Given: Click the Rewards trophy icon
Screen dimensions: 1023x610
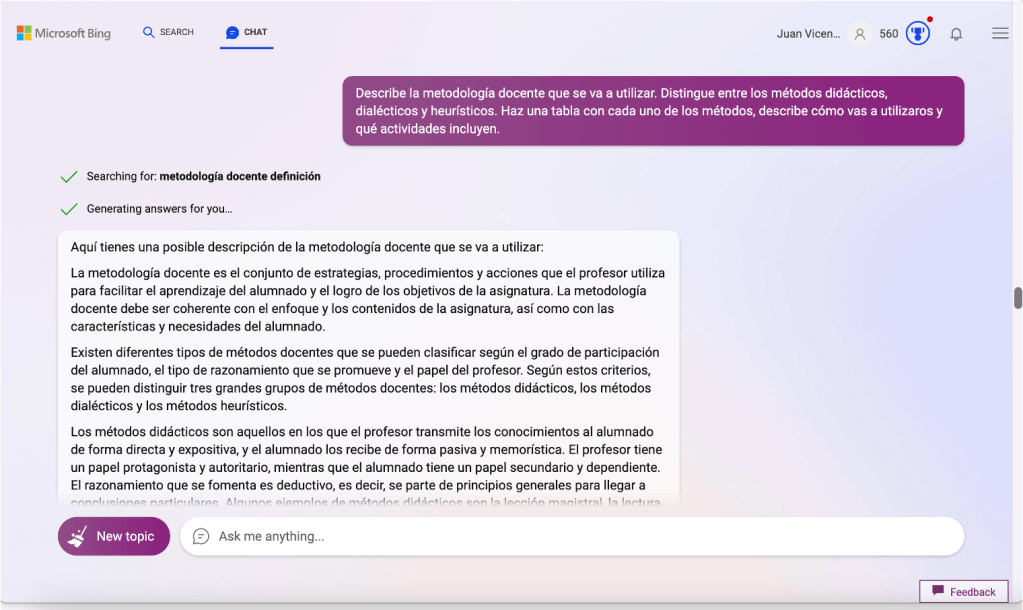Looking at the screenshot, I should coord(917,34).
